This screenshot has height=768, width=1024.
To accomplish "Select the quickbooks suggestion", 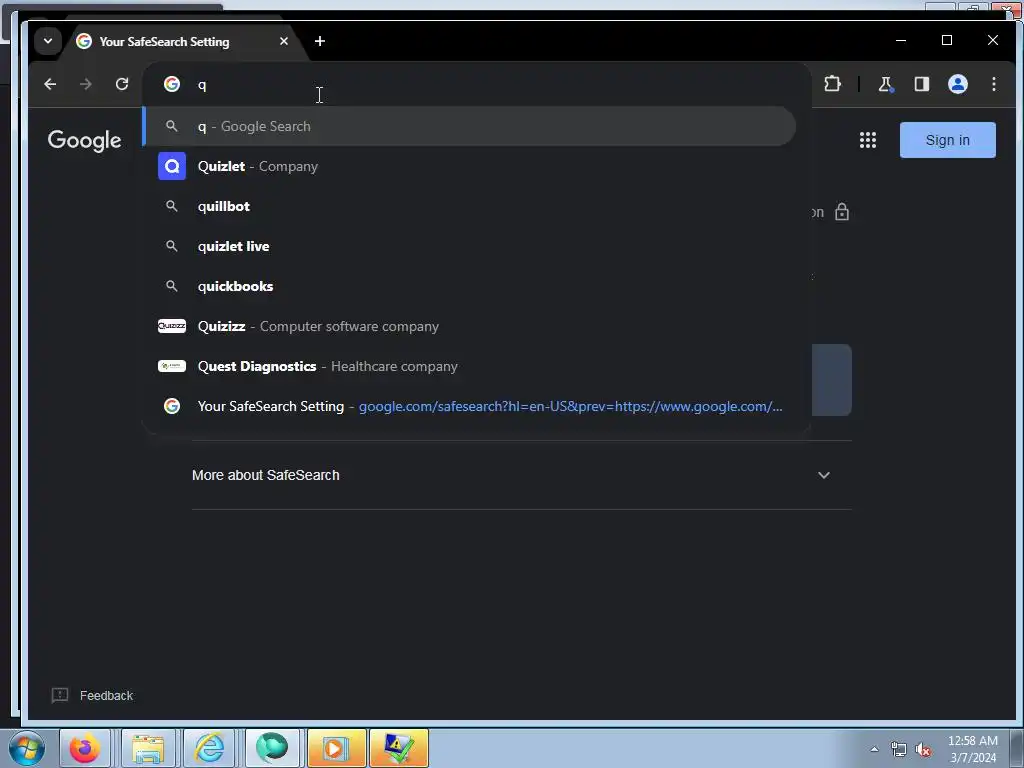I will coord(470,286).
